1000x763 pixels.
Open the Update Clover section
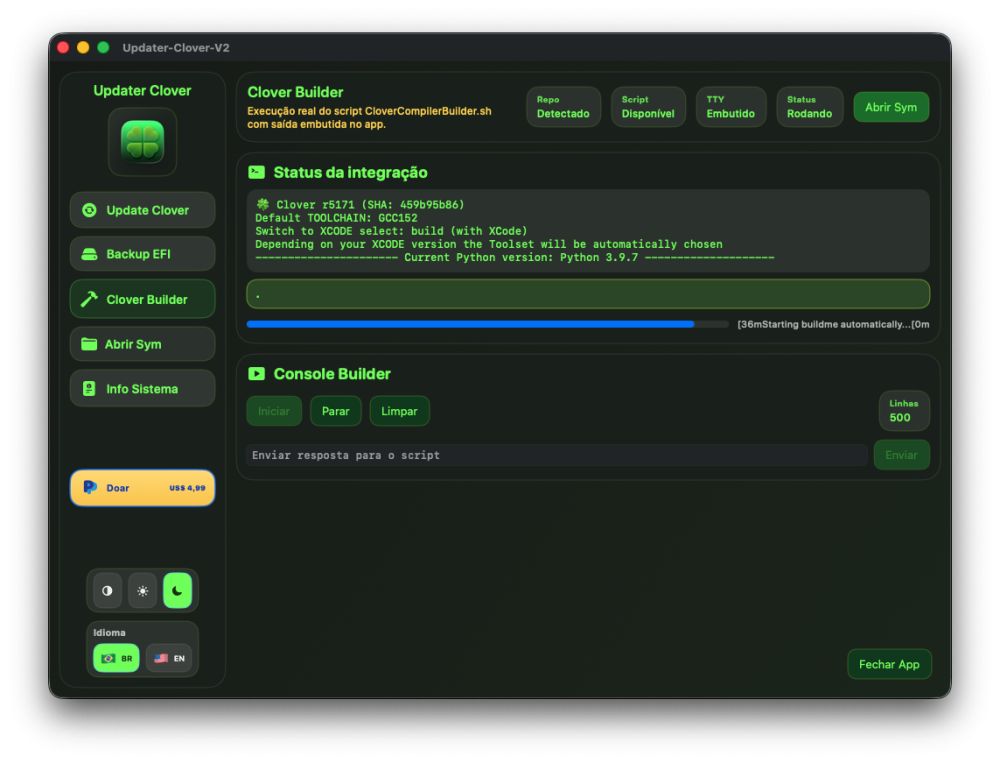tap(142, 210)
